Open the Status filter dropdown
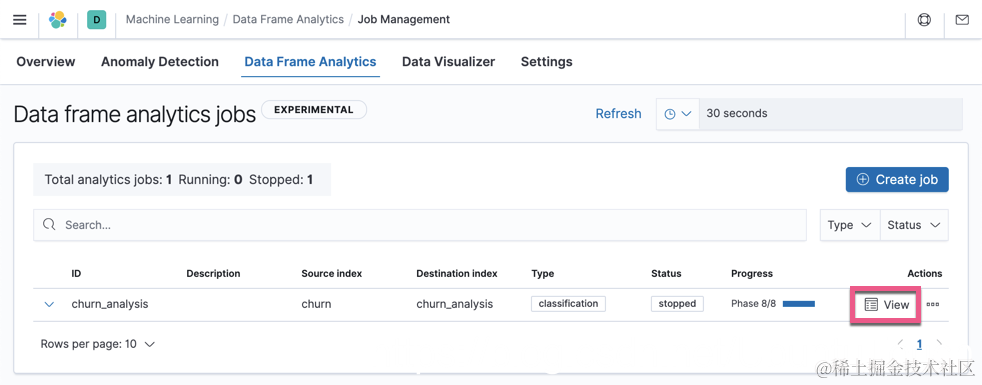 click(x=914, y=225)
